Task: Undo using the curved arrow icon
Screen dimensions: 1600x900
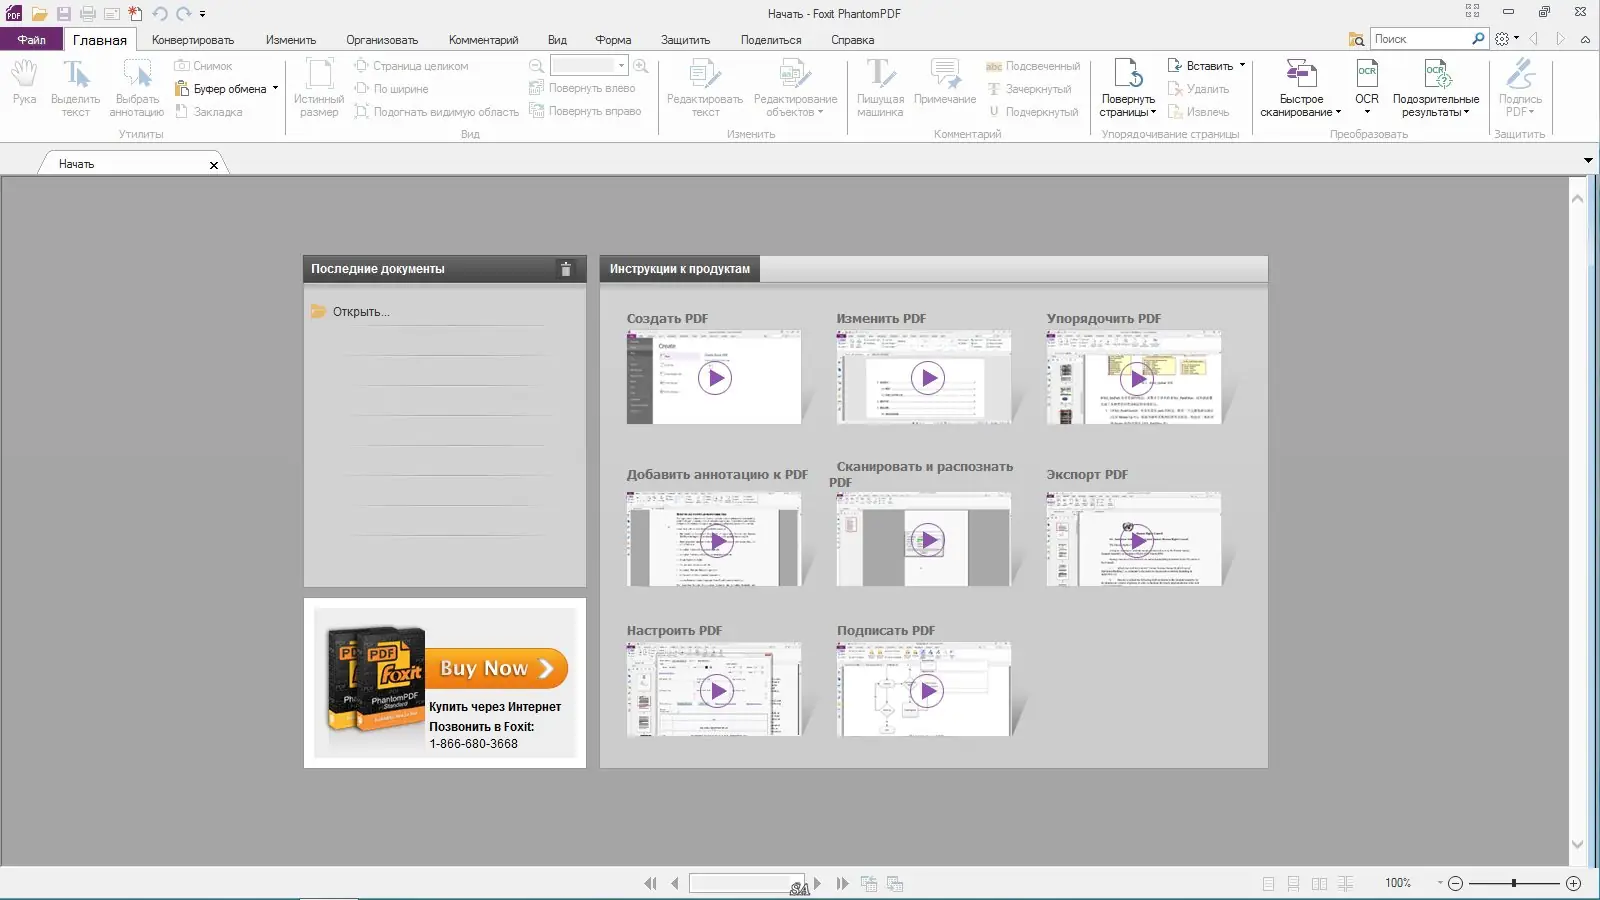Action: pyautogui.click(x=160, y=14)
